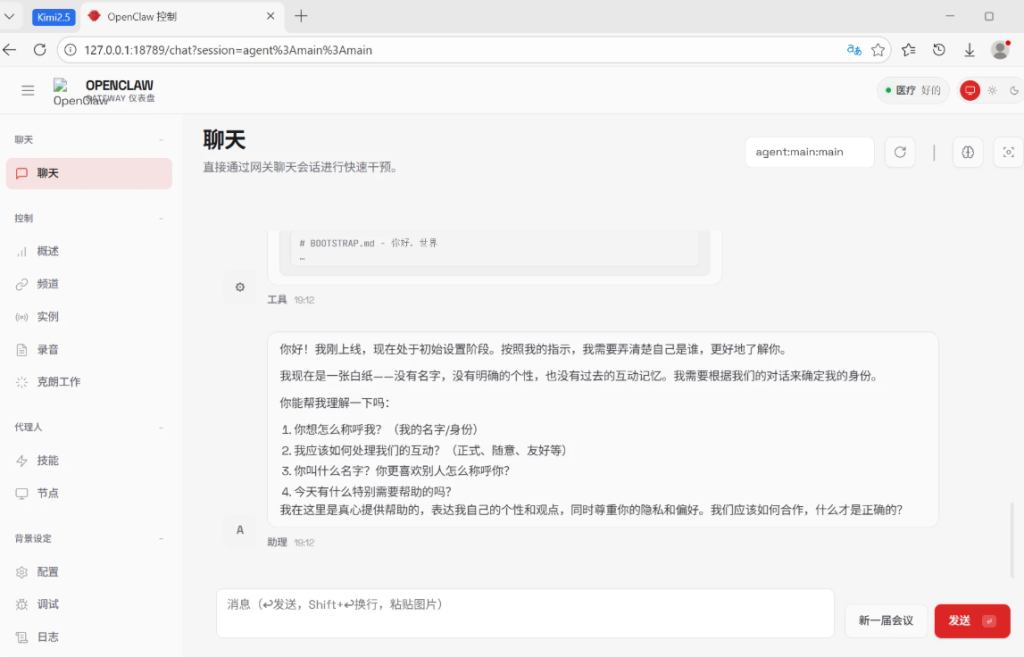This screenshot has width=1024, height=657.
Task: Open 日志 logs in the sidebar
Action: point(47,637)
